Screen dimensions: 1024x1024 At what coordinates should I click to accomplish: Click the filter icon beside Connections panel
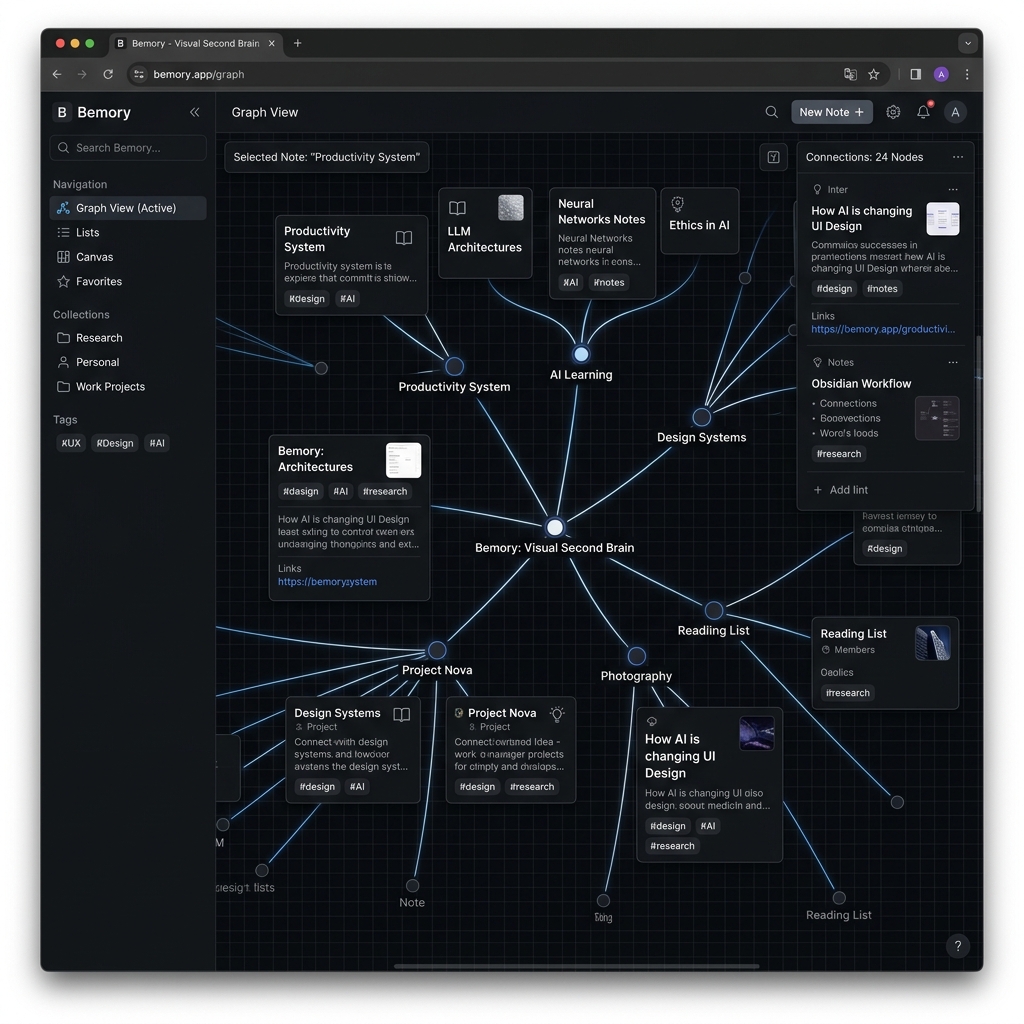point(773,157)
